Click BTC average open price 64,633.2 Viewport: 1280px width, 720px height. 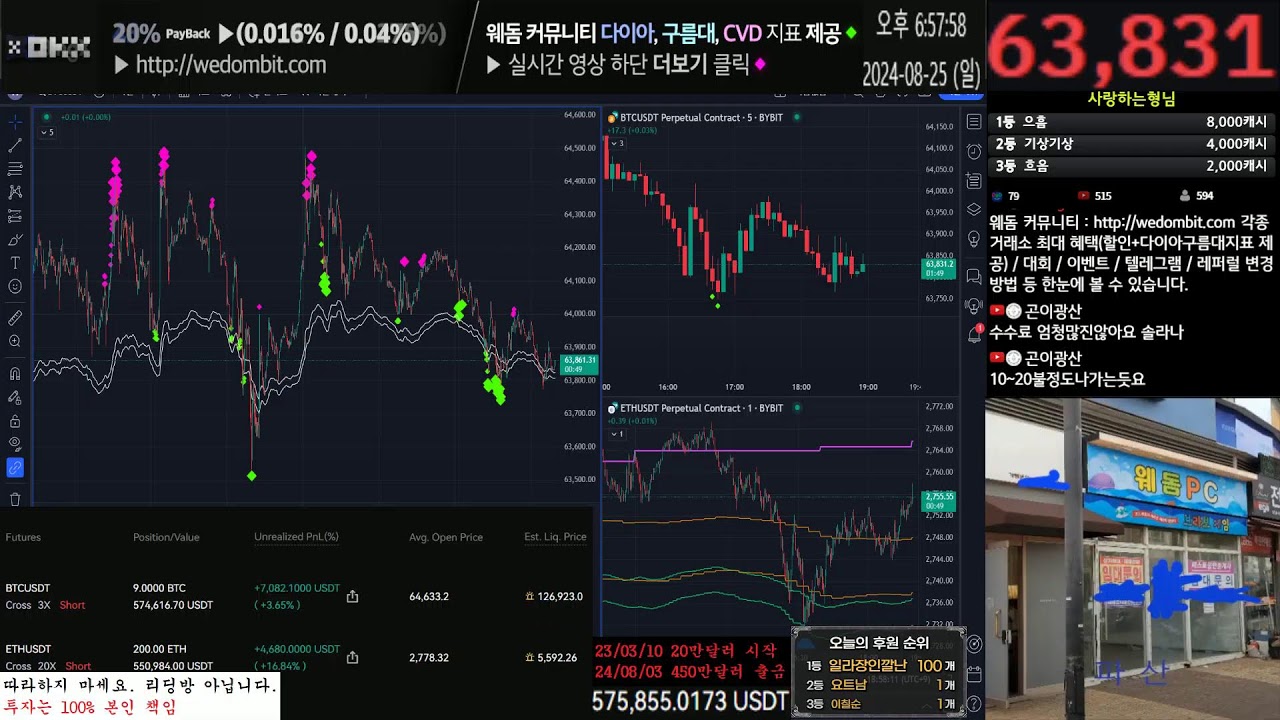429,597
